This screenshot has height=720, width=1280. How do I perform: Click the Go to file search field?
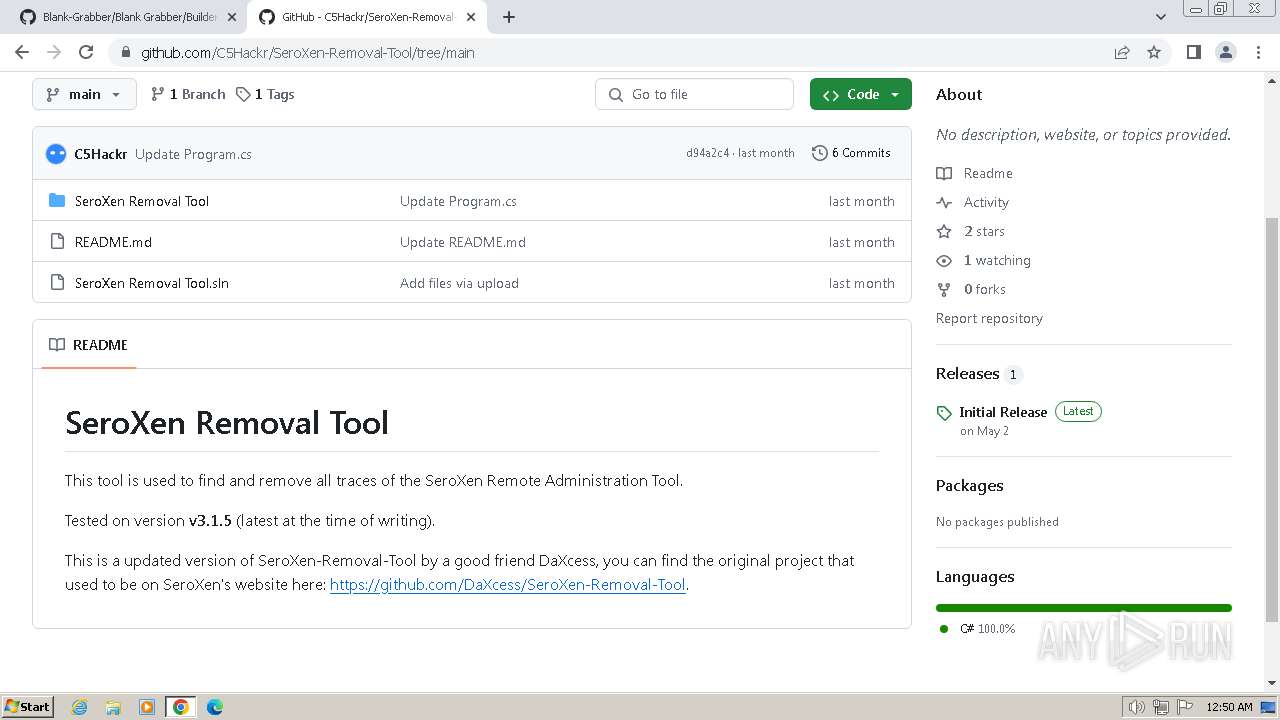[694, 94]
